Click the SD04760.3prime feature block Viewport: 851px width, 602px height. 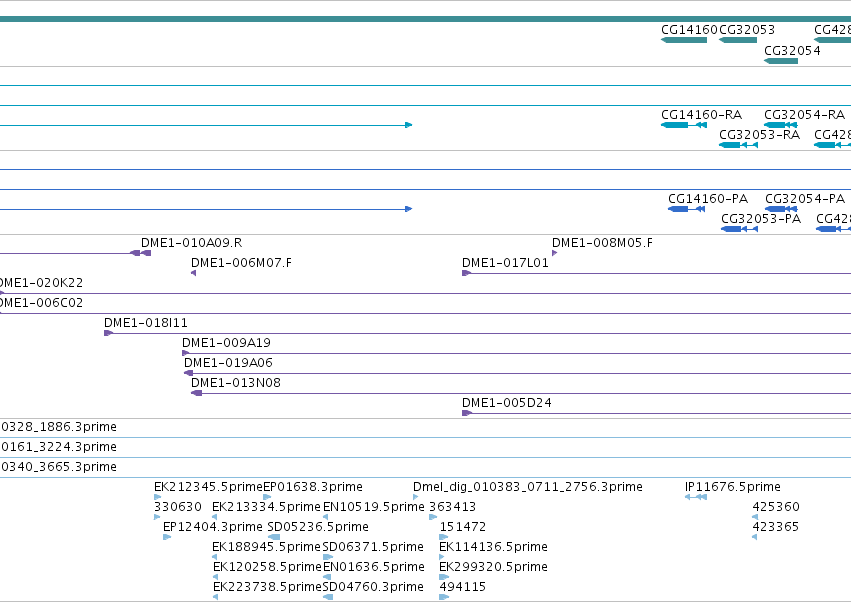pos(328,597)
